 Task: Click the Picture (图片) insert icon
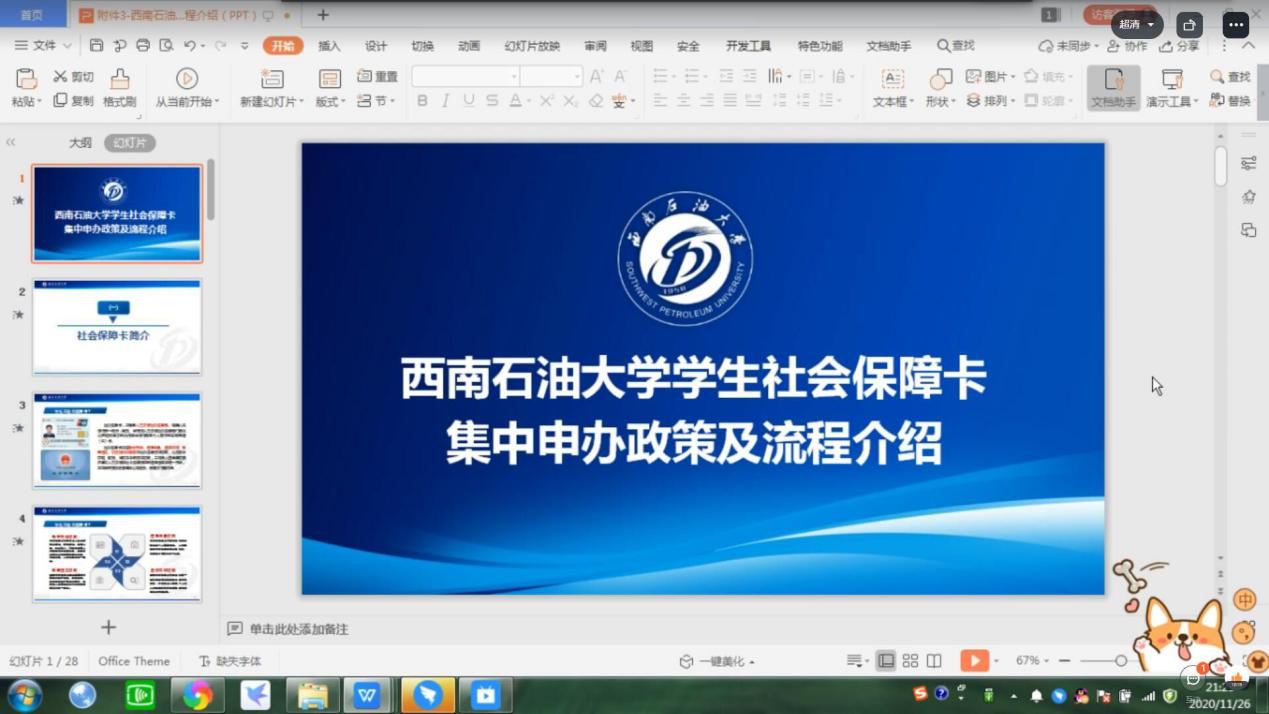tap(973, 76)
